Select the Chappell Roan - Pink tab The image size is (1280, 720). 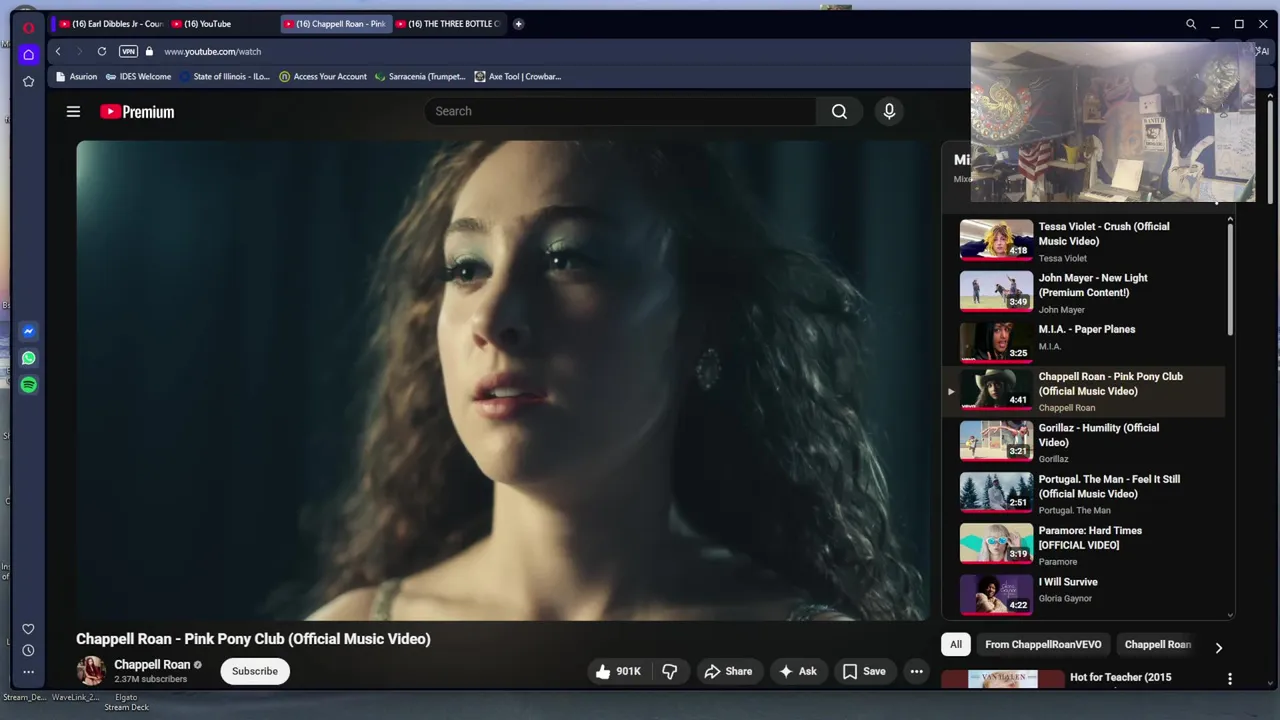point(335,24)
